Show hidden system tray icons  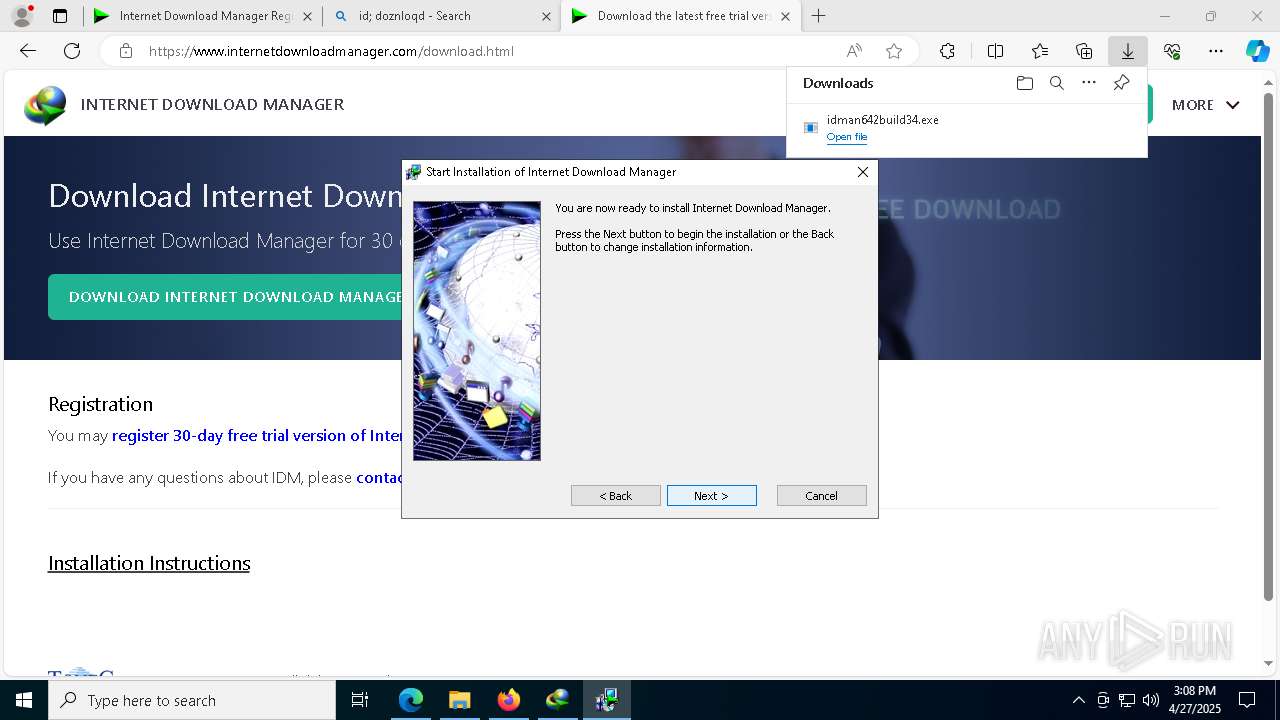click(x=1078, y=700)
